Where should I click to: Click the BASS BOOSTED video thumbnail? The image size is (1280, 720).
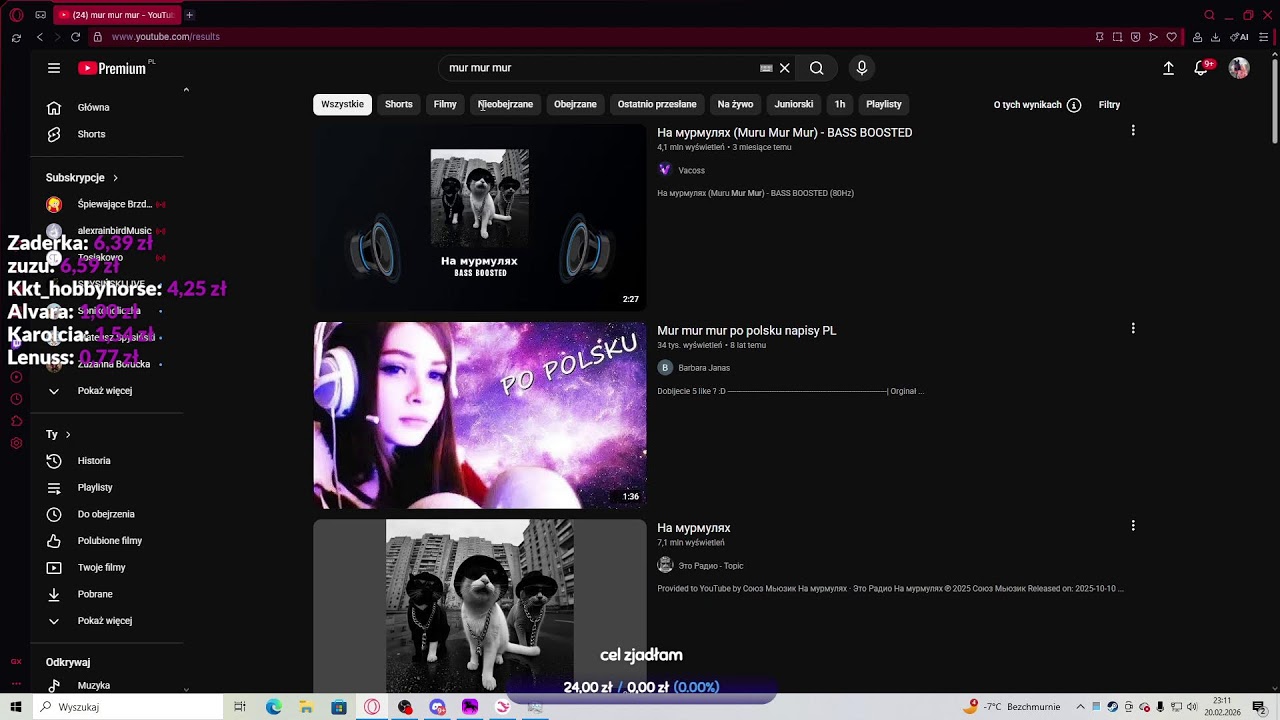(480, 217)
